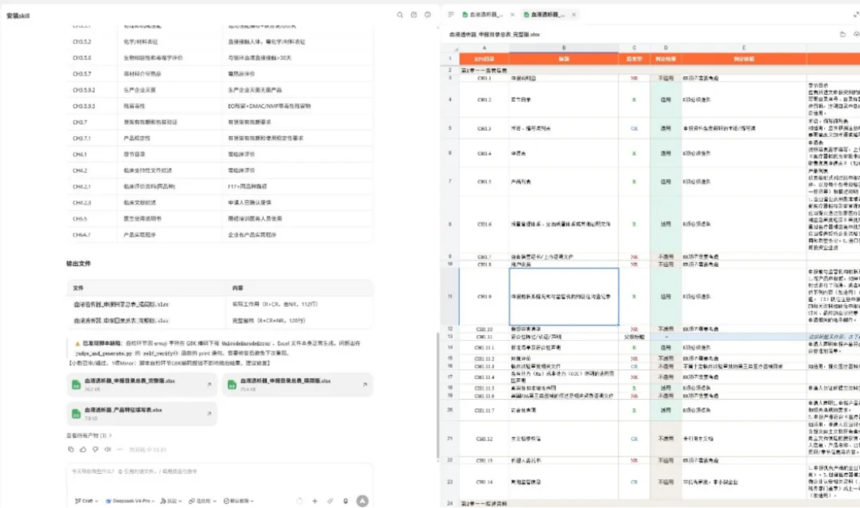Close the inactive first spreadsheet tab

point(512,15)
